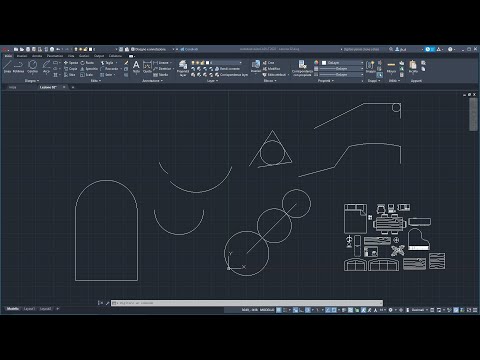Click the Sposta (Move) tool
480x360 pixels.
tap(71, 63)
